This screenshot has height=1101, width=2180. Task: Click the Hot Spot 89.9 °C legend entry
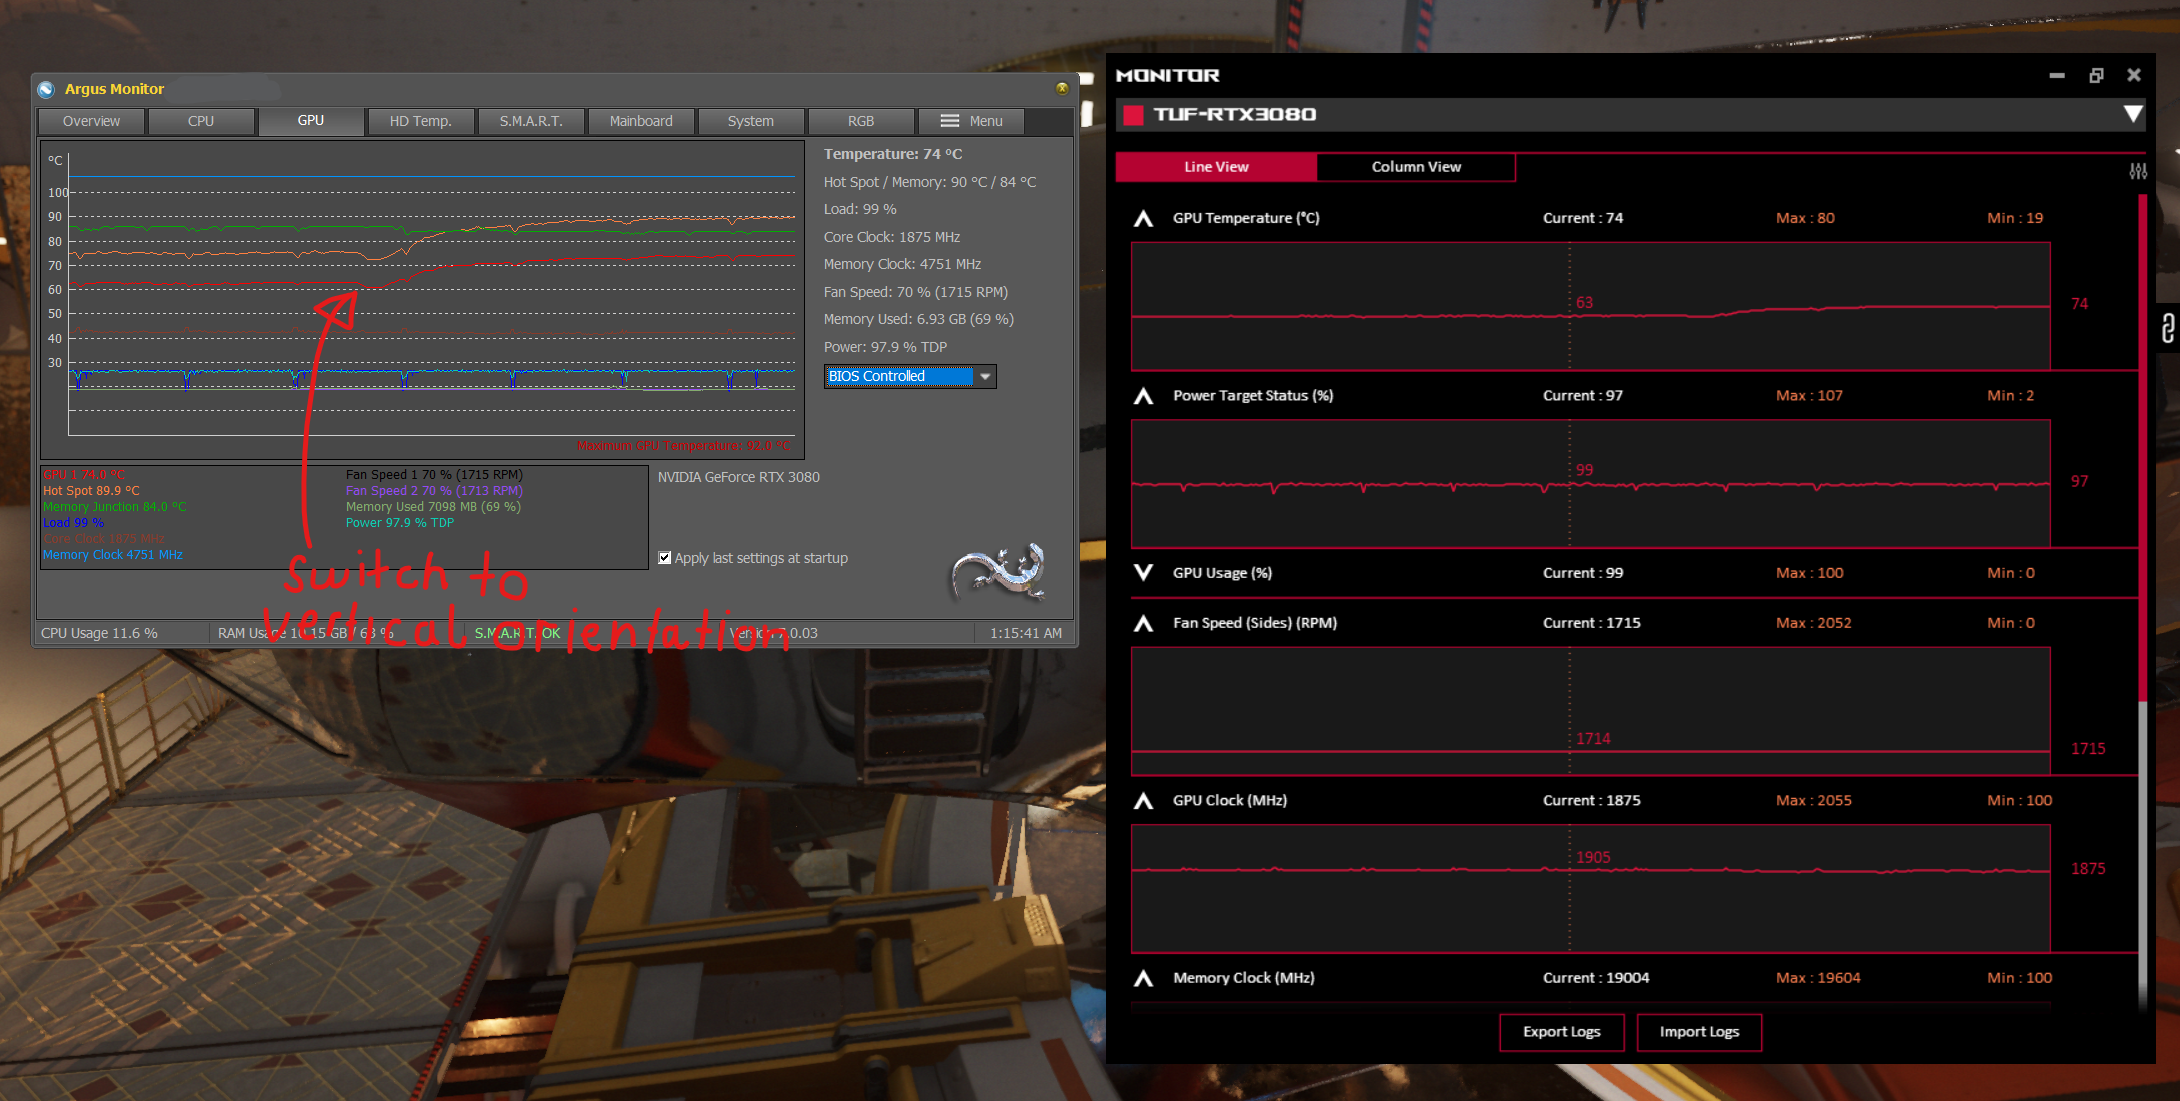pos(91,491)
